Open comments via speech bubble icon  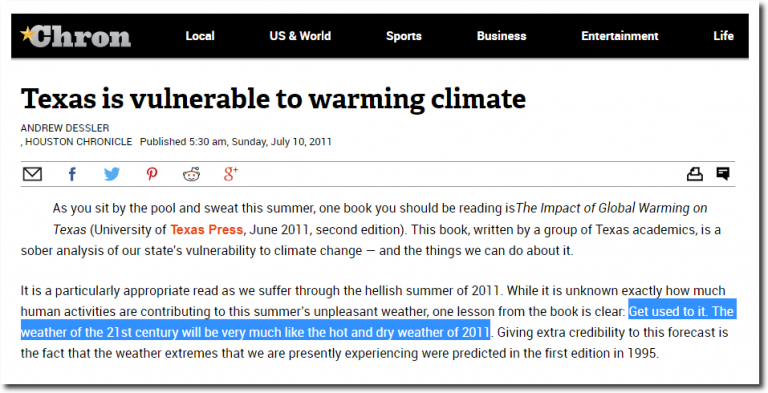point(723,173)
